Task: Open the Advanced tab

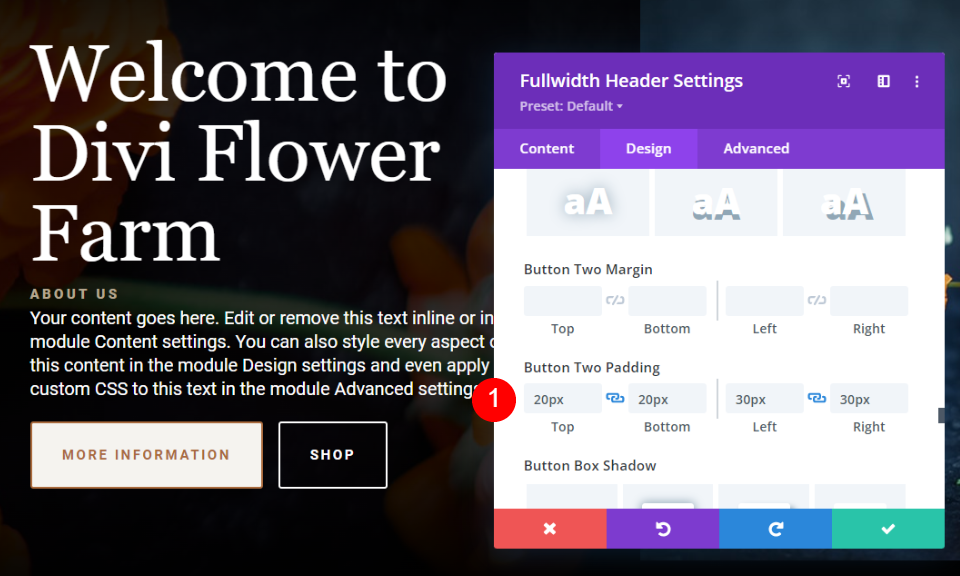Action: (x=756, y=149)
